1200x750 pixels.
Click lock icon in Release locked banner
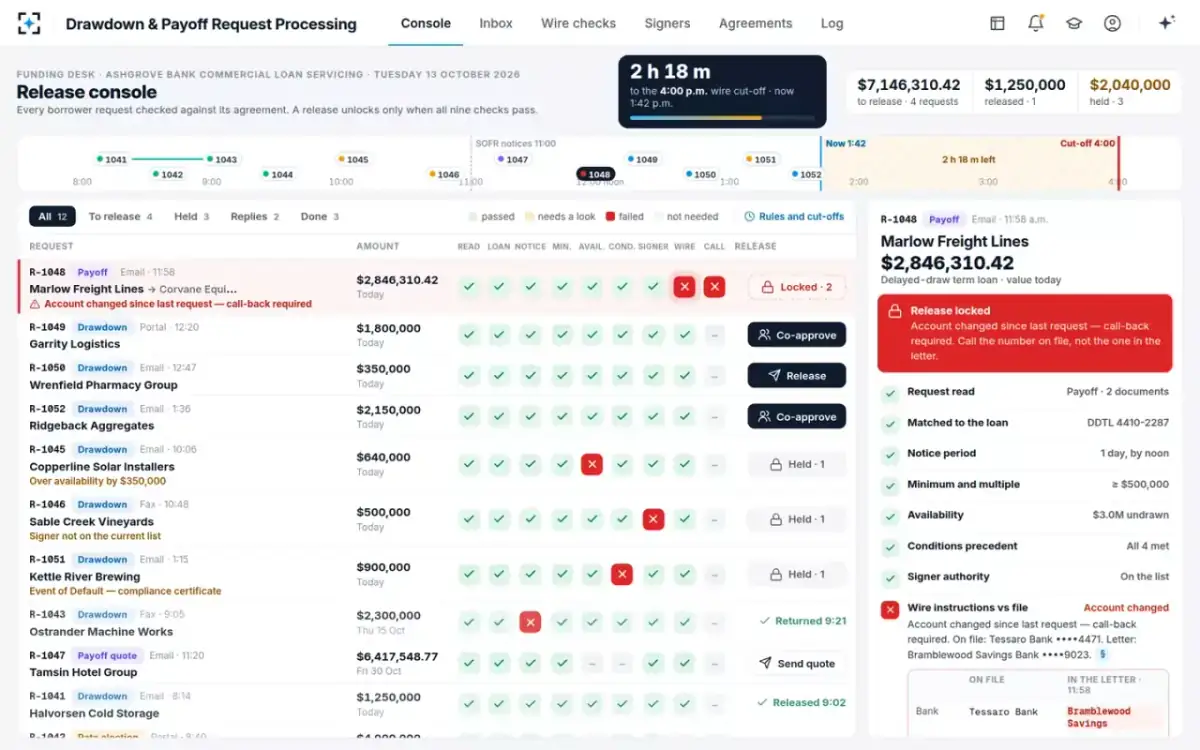pyautogui.click(x=896, y=311)
